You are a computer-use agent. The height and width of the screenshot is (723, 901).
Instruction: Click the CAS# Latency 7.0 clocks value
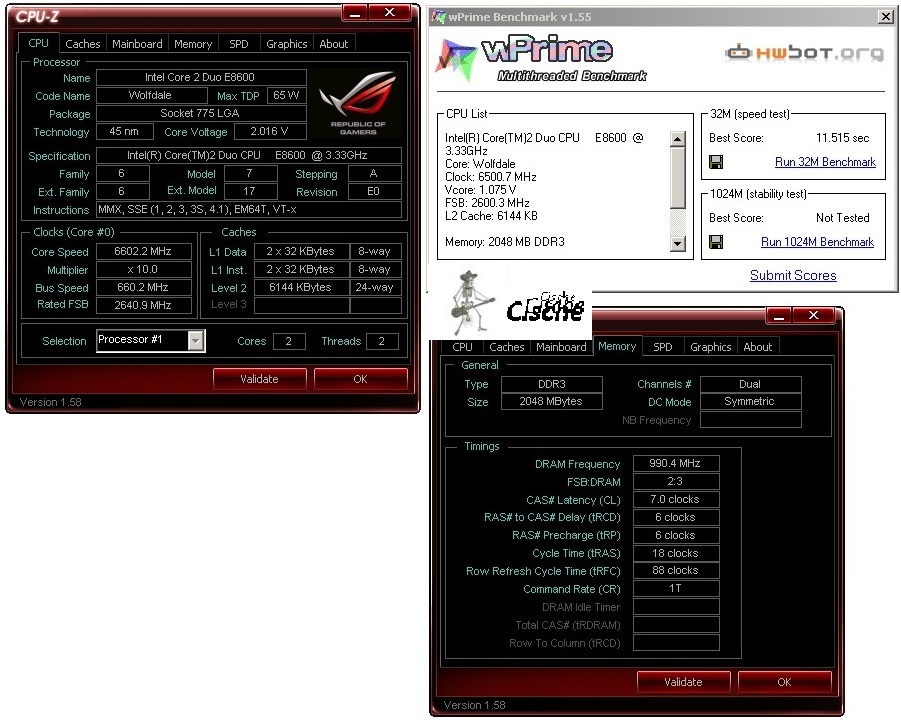(x=676, y=499)
